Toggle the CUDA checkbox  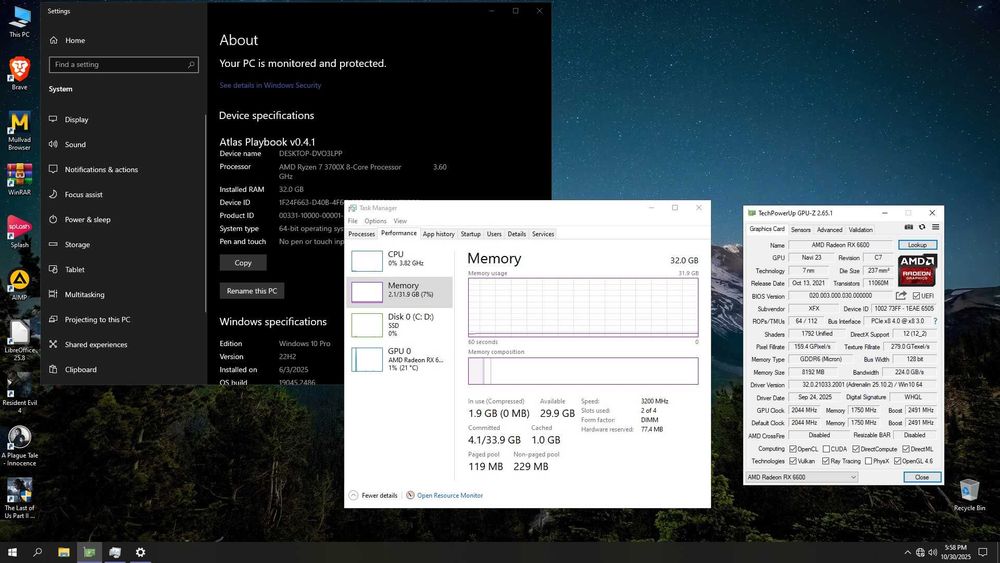tap(826, 449)
